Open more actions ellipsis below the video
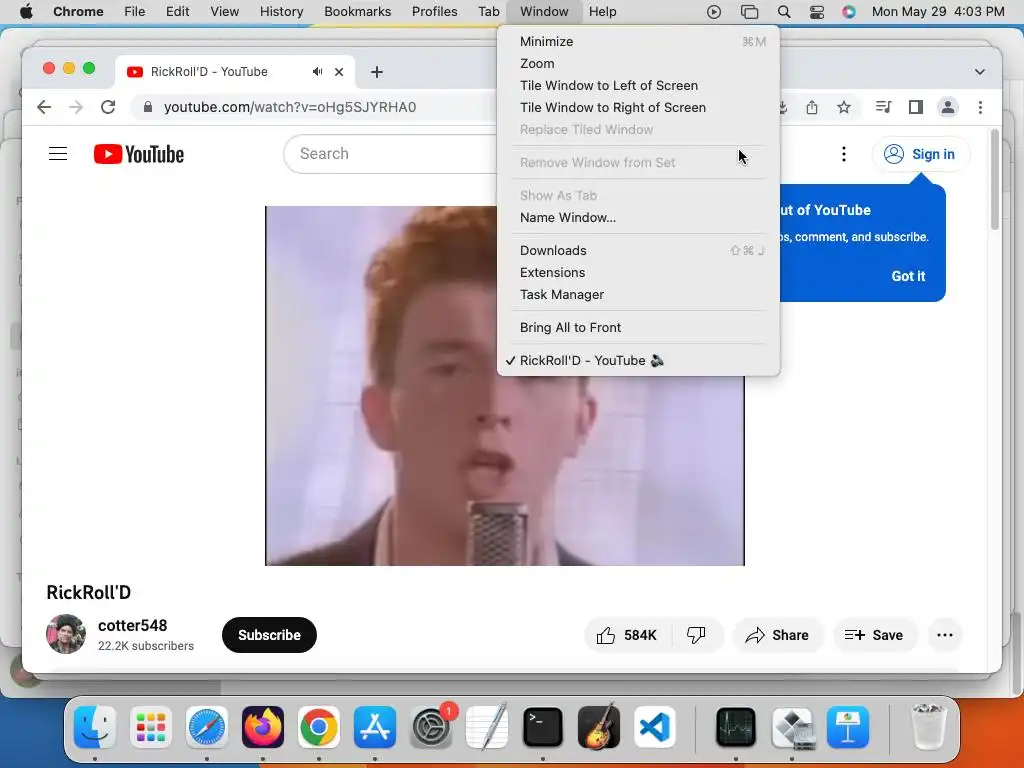This screenshot has height=768, width=1024. 945,635
